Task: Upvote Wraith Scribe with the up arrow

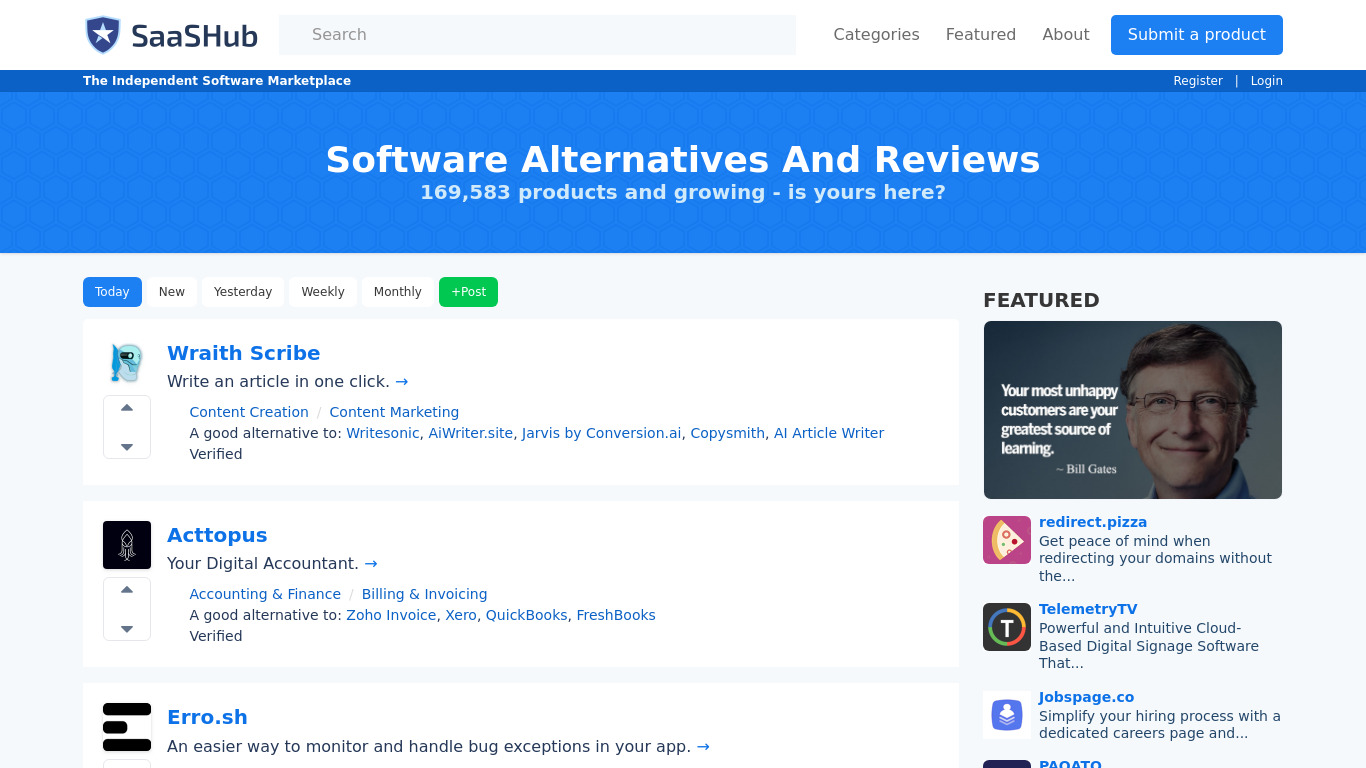Action: 127,408
